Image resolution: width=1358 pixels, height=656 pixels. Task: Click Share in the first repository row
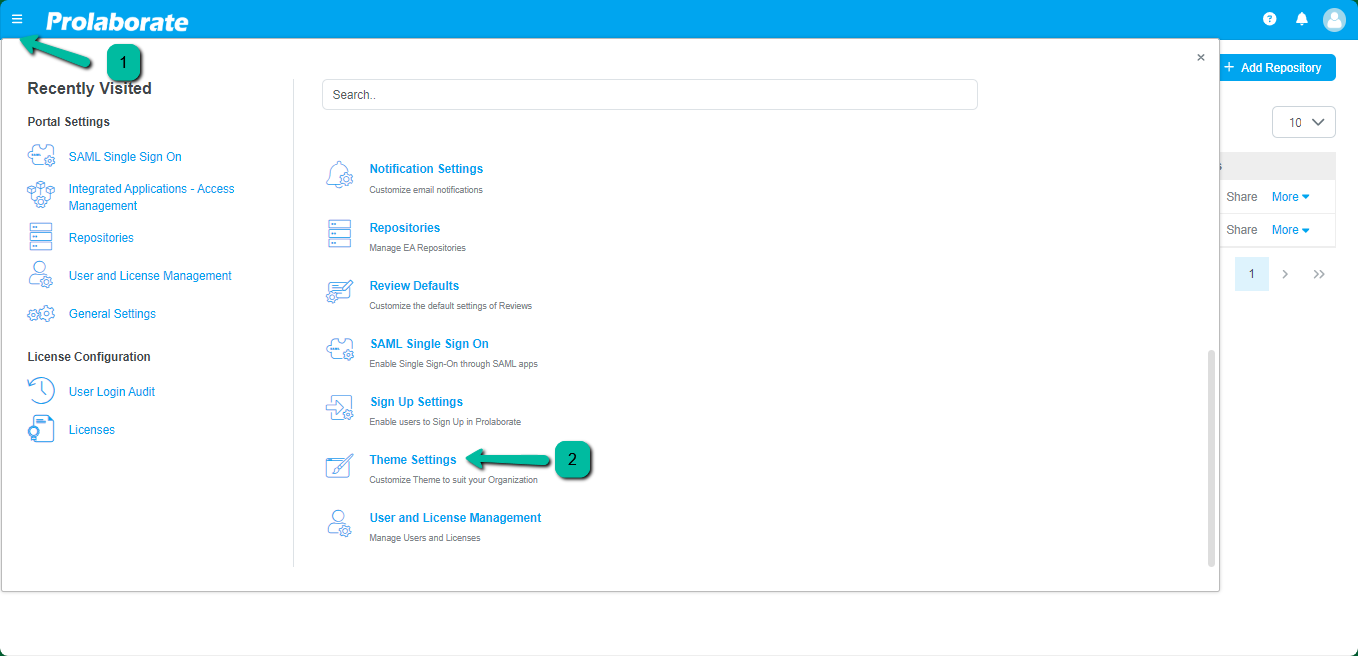pyautogui.click(x=1242, y=197)
